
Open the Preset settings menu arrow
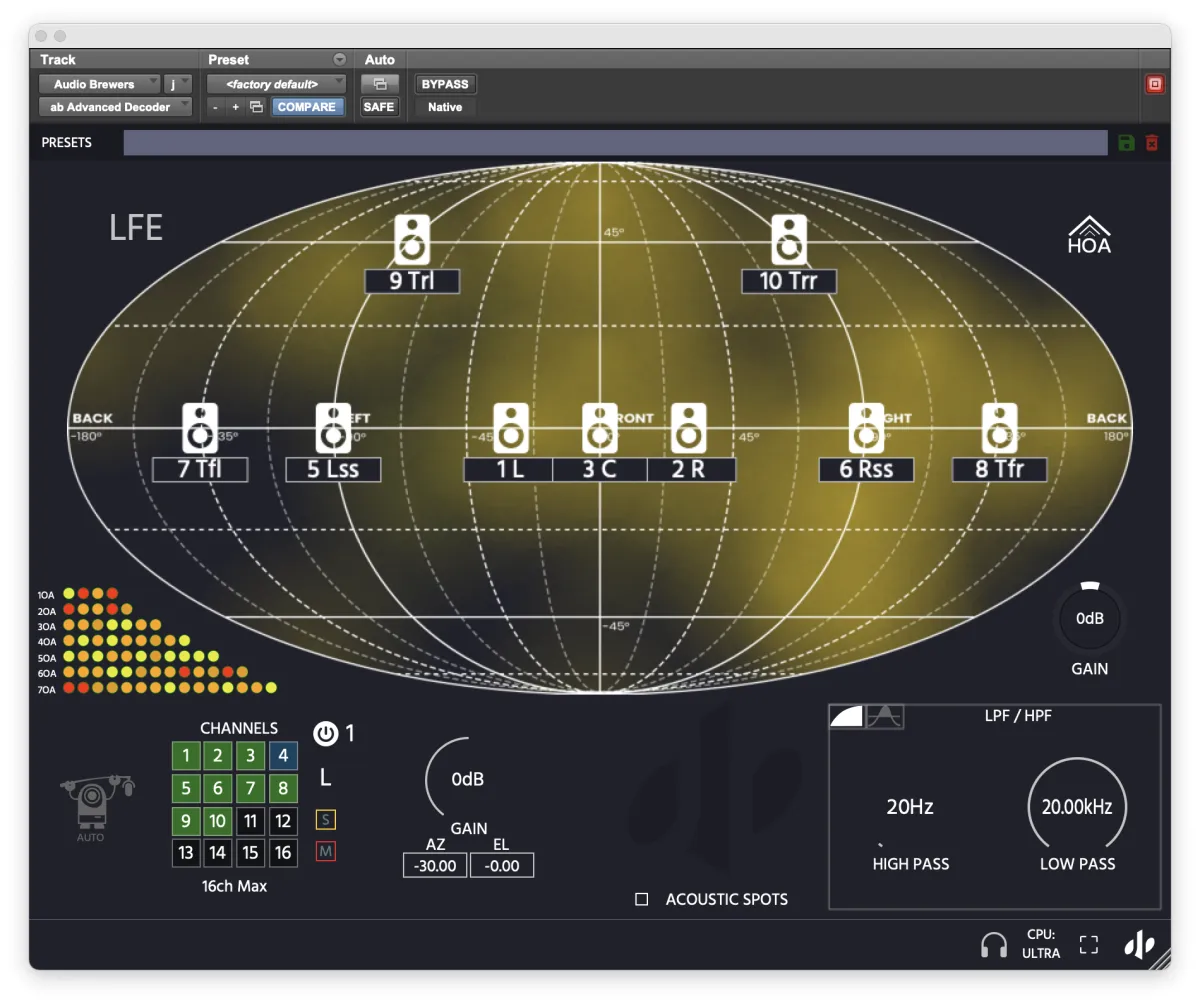coord(340,60)
